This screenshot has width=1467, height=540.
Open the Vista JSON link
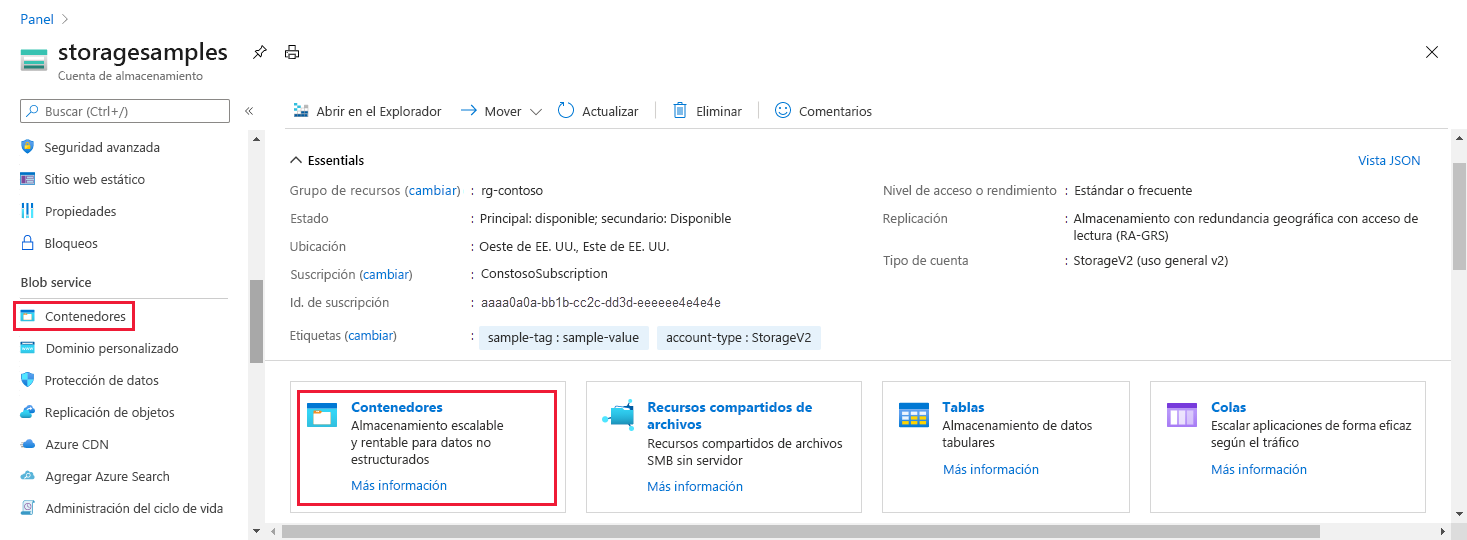pyautogui.click(x=1389, y=160)
